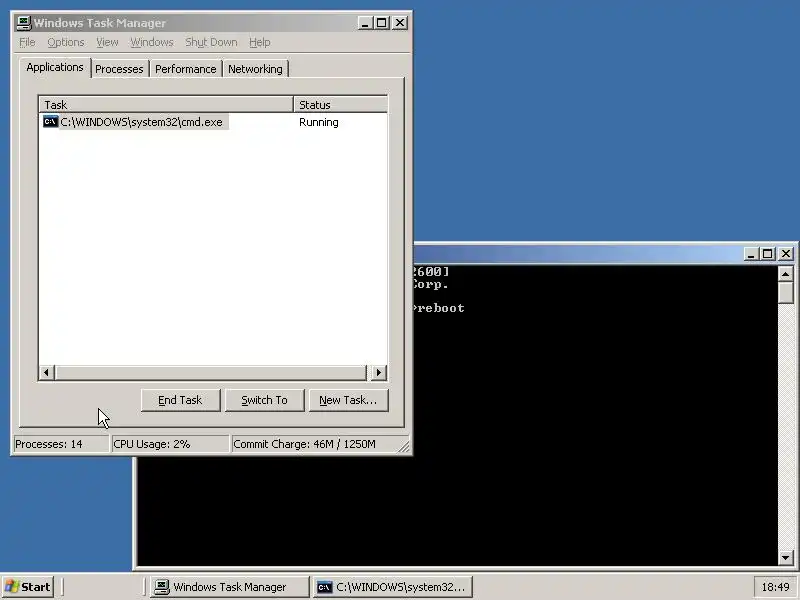This screenshot has height=600, width=800.
Task: Click the Running status text
Action: click(x=318, y=122)
